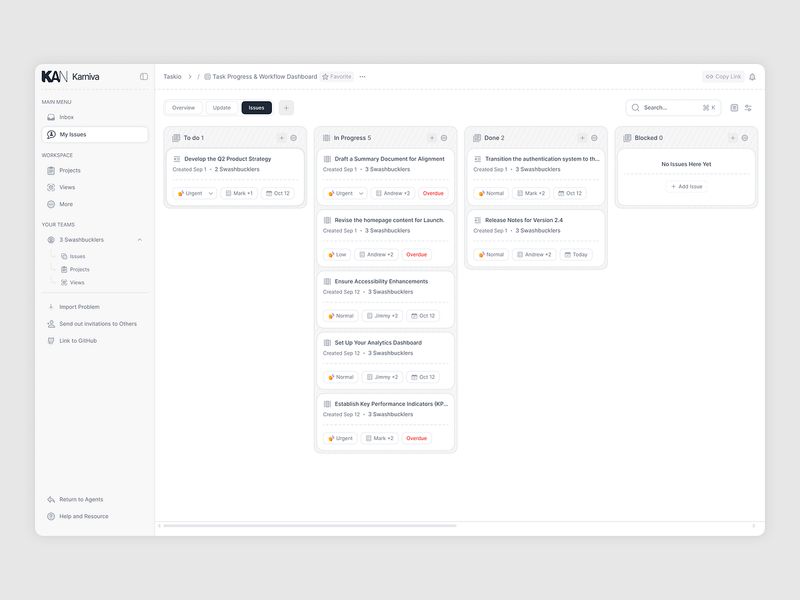Open Urgent priority dropdown on Q2 Product Strategy card
Image resolution: width=800 pixels, height=600 pixels.
[x=195, y=193]
